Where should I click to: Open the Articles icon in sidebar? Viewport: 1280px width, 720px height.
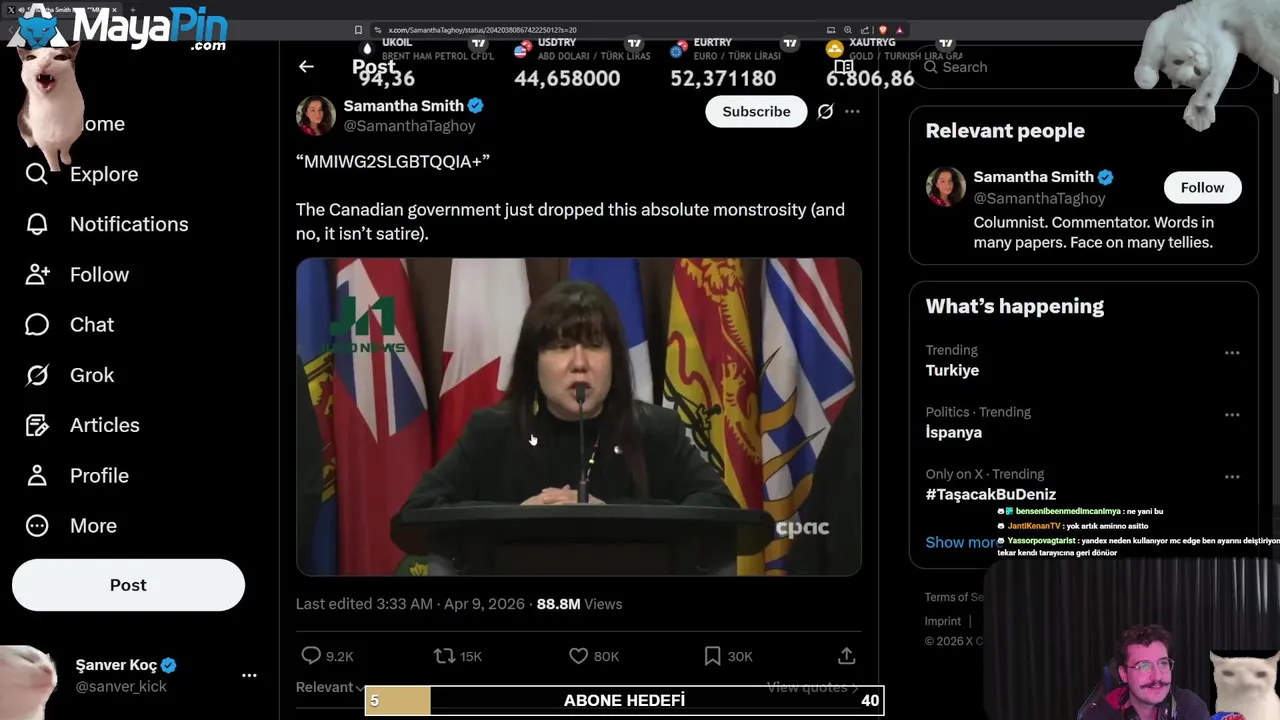(x=37, y=425)
